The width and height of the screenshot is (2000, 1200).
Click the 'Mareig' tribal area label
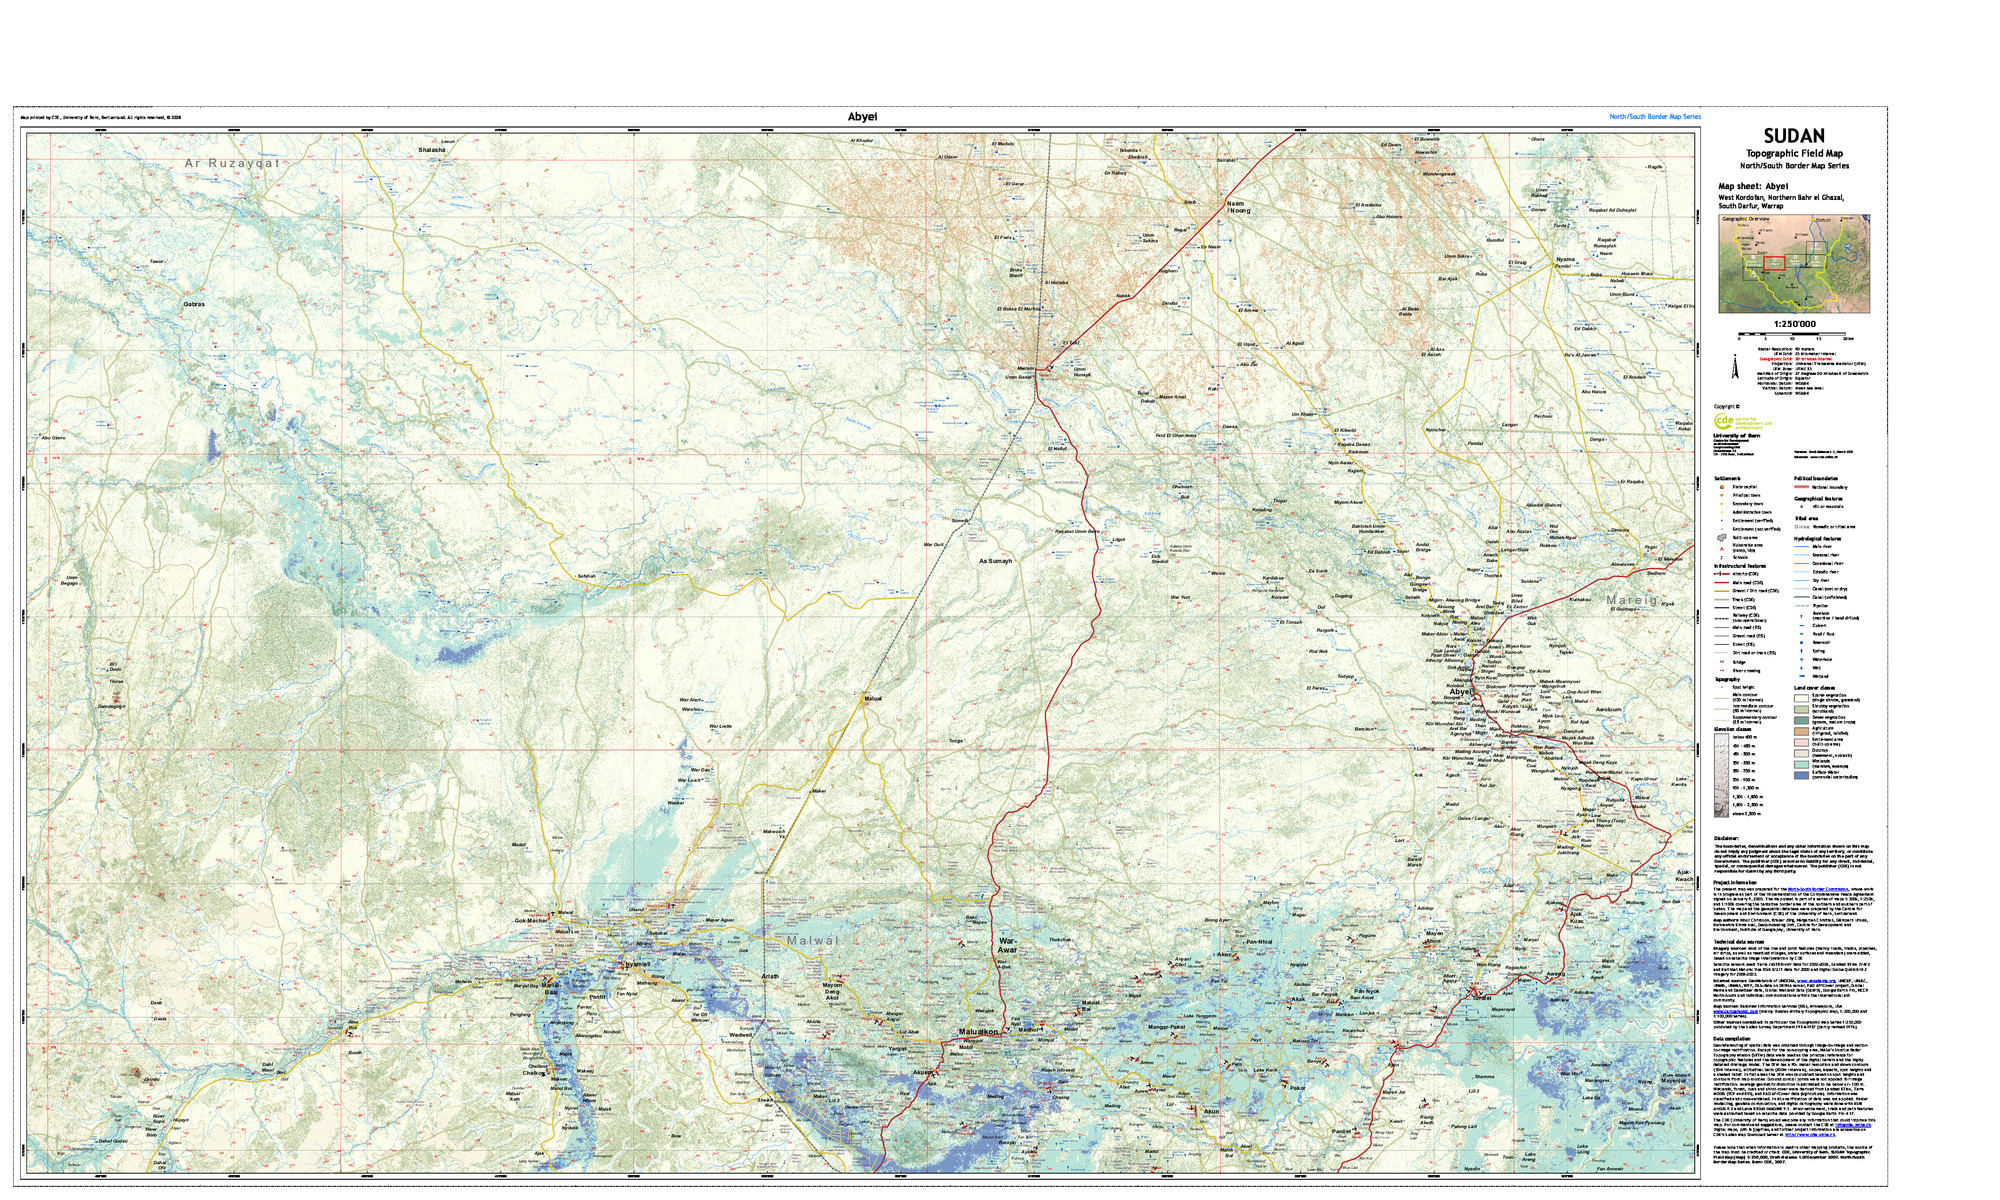pyautogui.click(x=1632, y=601)
